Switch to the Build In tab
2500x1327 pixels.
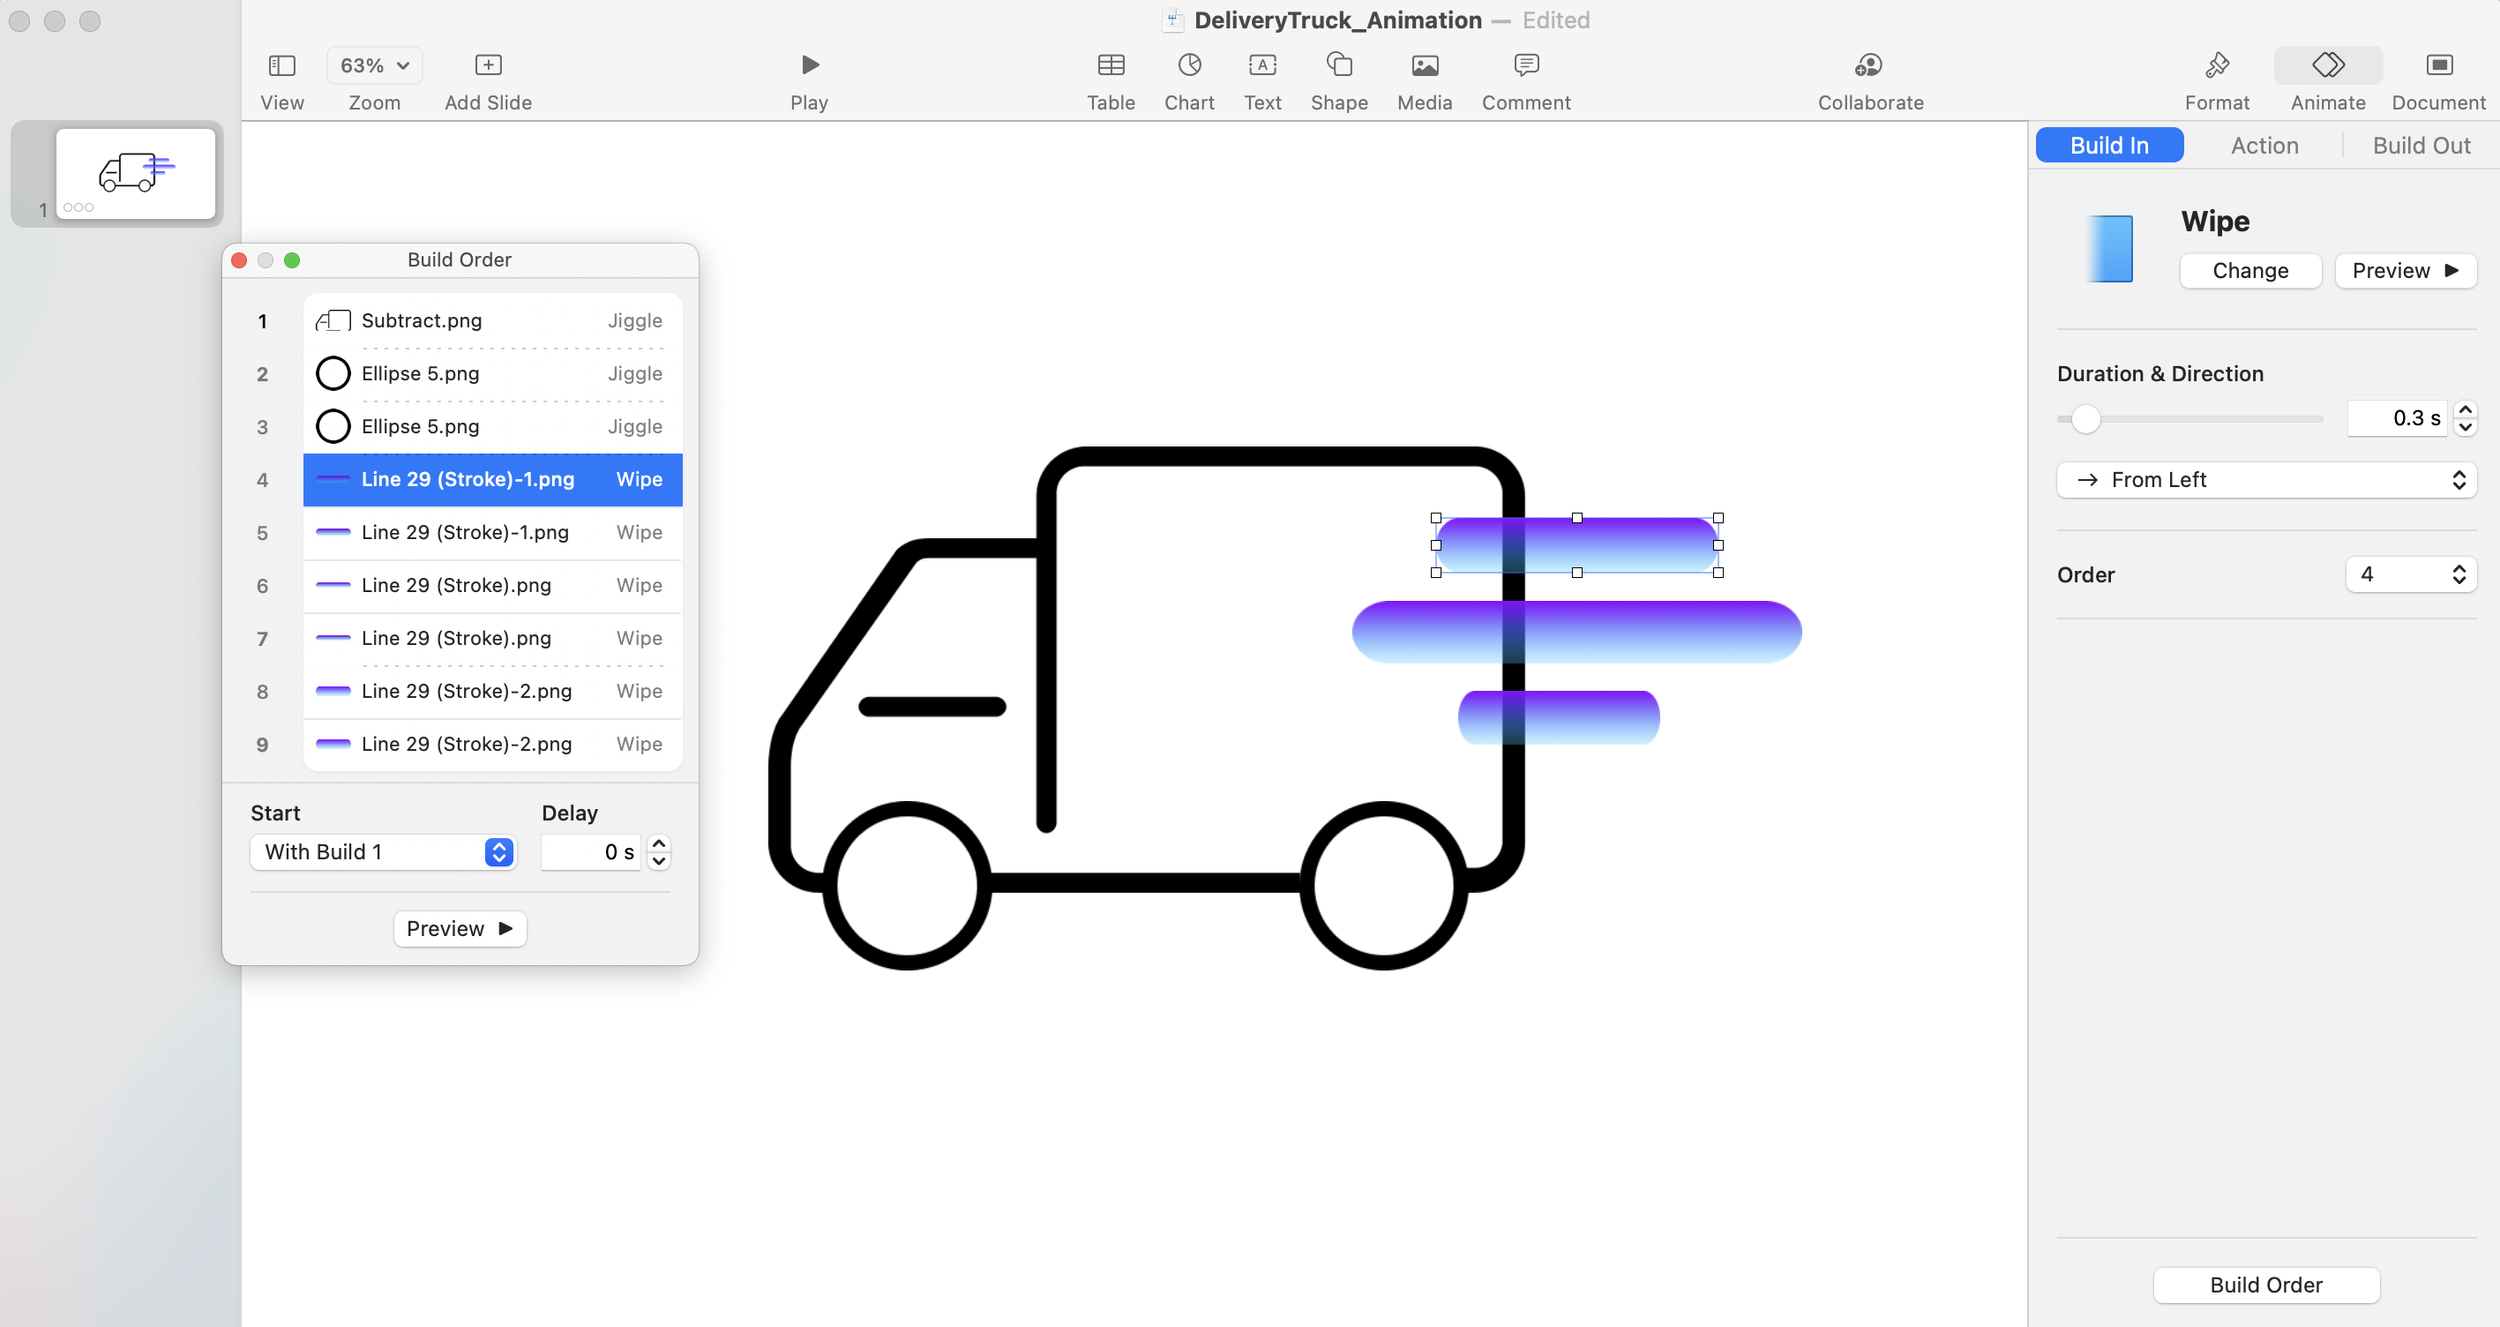[2109, 145]
